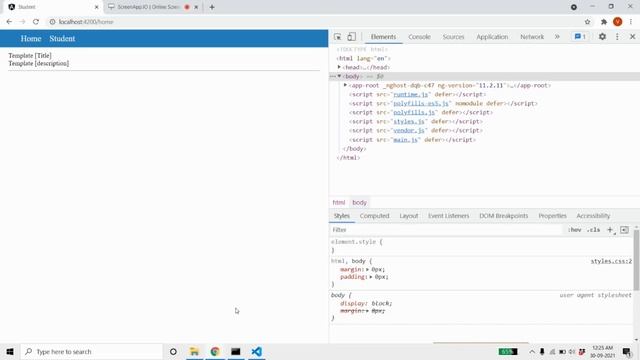Open the runtime.js script link

[x=410, y=94]
